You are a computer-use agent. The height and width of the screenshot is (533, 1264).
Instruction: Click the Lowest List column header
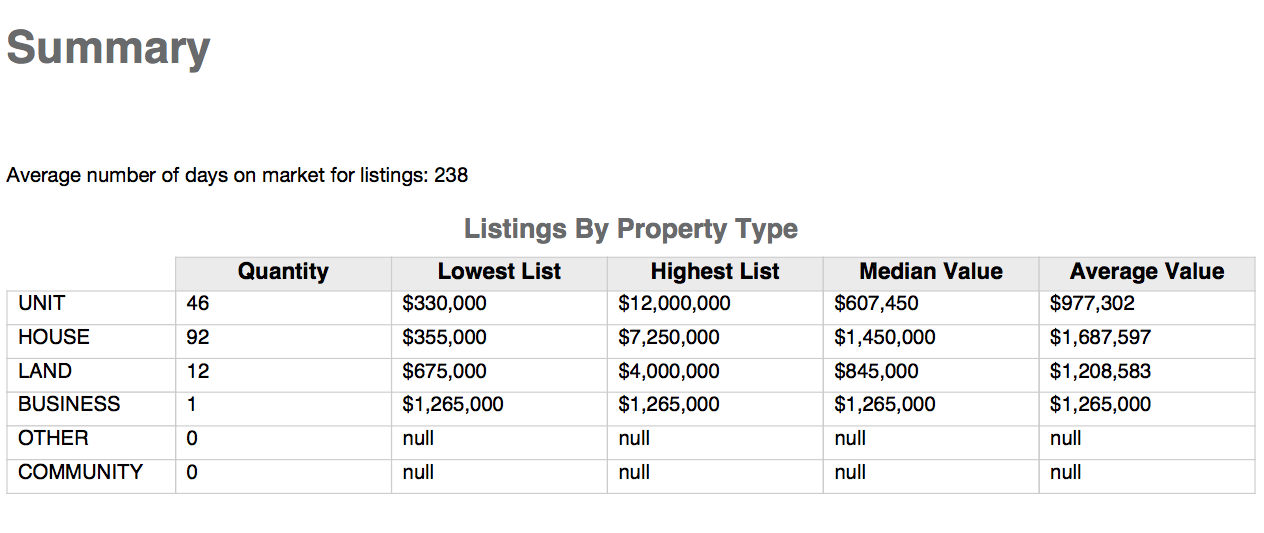pyautogui.click(x=499, y=272)
